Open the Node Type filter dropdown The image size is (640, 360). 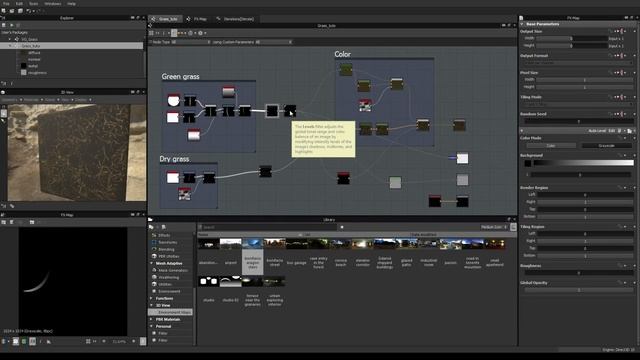pyautogui.click(x=191, y=42)
